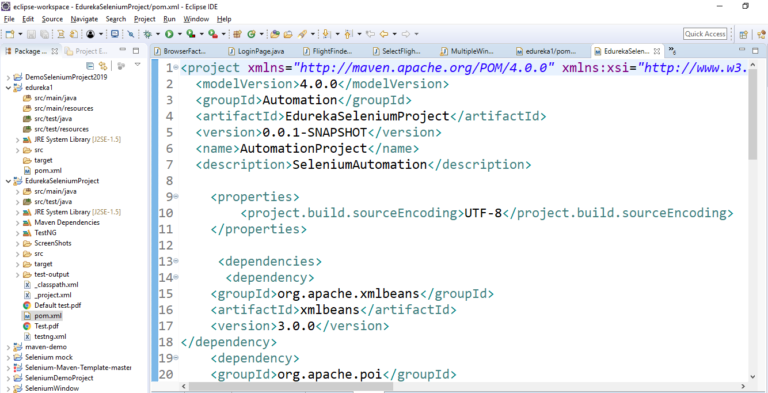
Task: Open the Coverage dropdown arrow
Action: pos(202,34)
